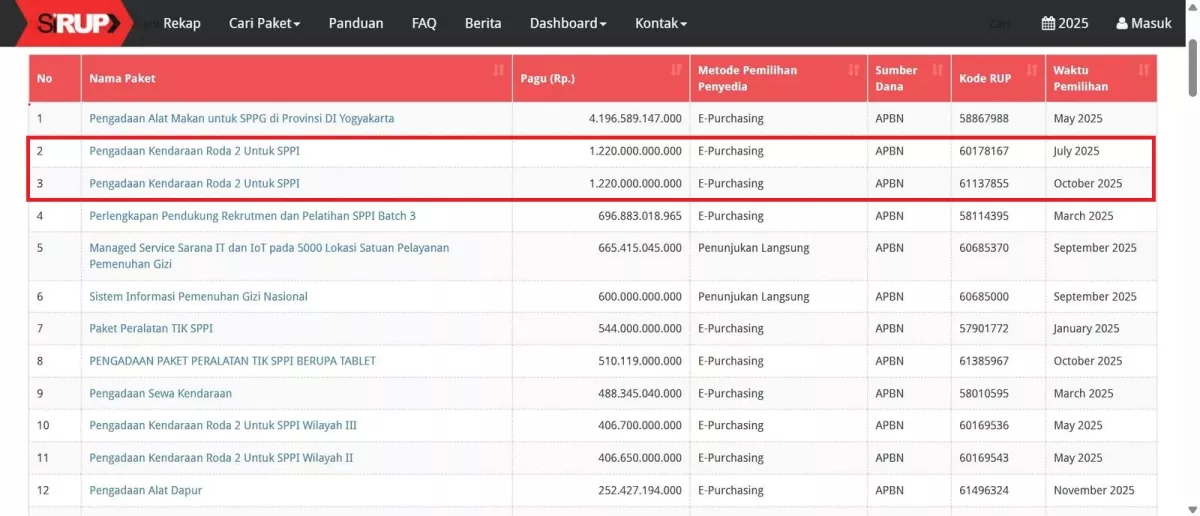This screenshot has height=516, width=1200.
Task: Click the vertical page scrollbar
Action: click(x=1192, y=70)
